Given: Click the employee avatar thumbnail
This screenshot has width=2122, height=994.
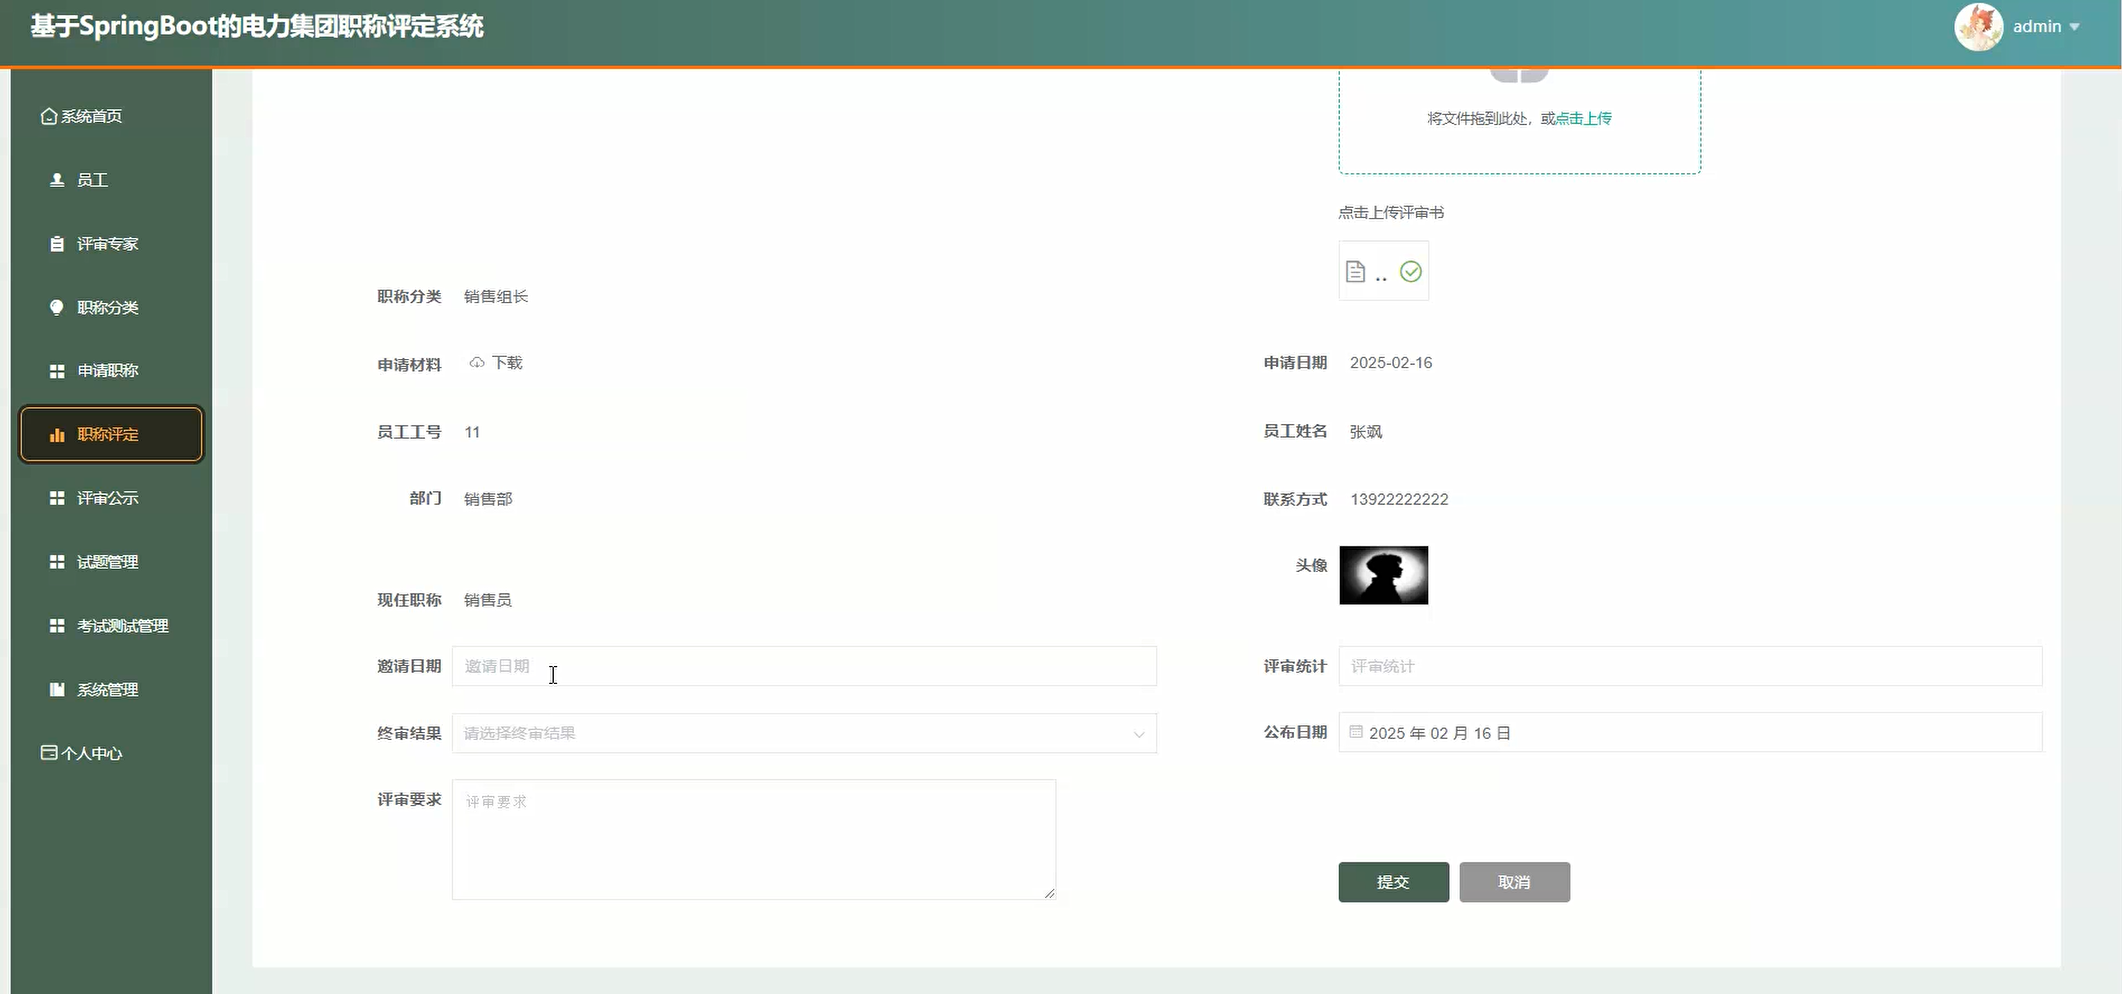Looking at the screenshot, I should pos(1383,575).
